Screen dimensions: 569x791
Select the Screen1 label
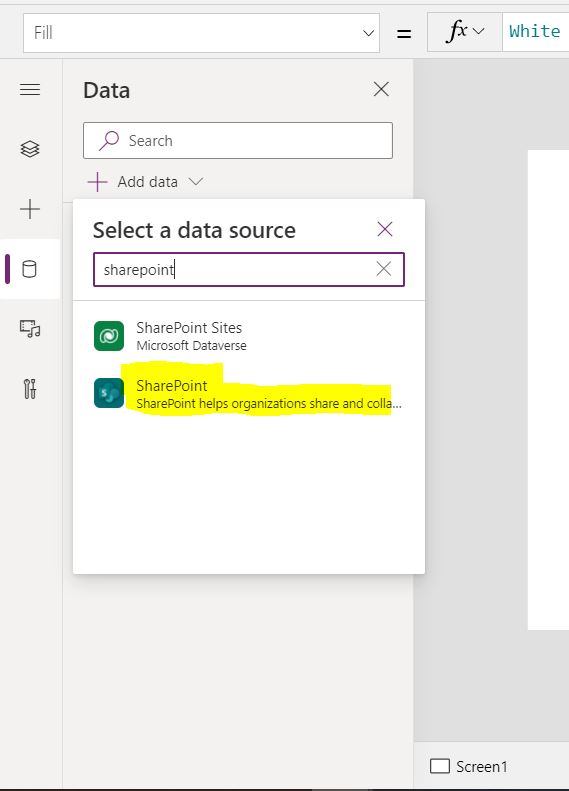(482, 767)
